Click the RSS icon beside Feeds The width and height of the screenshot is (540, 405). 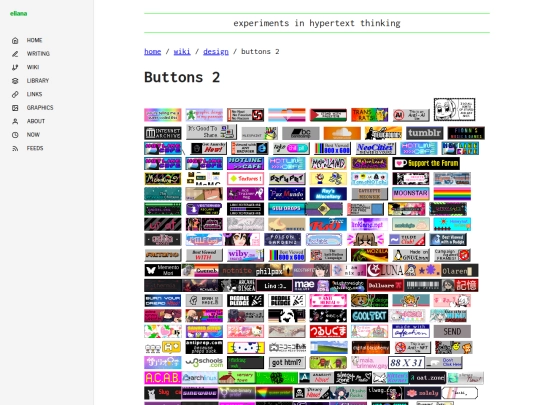(15, 148)
